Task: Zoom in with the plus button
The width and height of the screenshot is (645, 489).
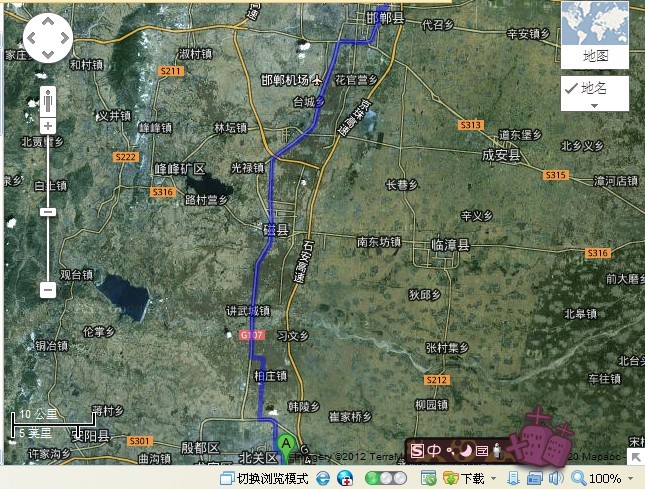Action: click(48, 125)
